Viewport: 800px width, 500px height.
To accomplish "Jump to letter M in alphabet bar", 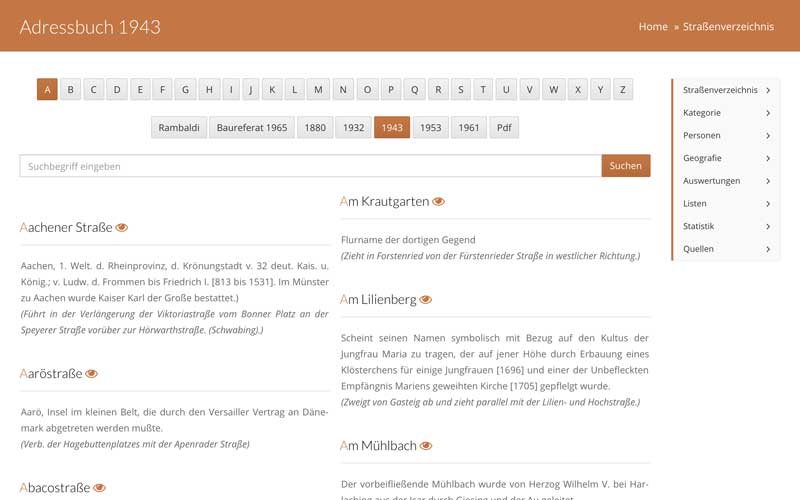I will pos(318,90).
